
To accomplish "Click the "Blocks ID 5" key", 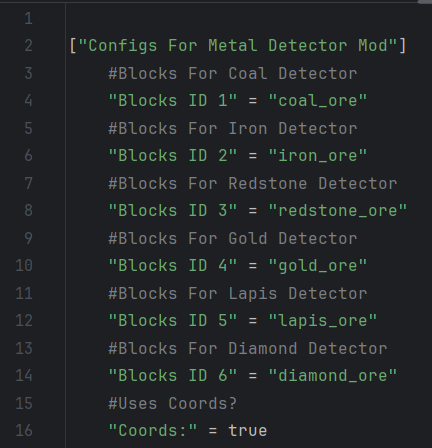I will [173, 321].
